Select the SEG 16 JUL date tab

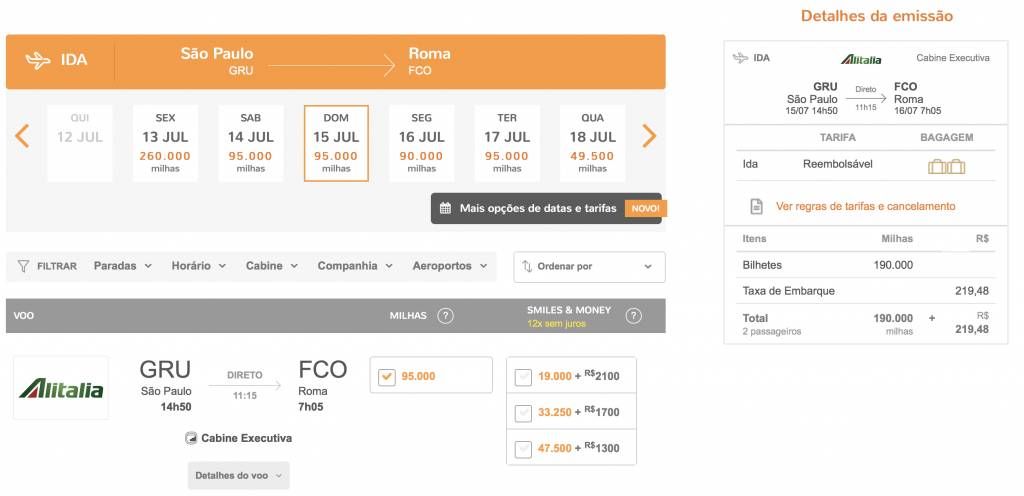pos(421,143)
